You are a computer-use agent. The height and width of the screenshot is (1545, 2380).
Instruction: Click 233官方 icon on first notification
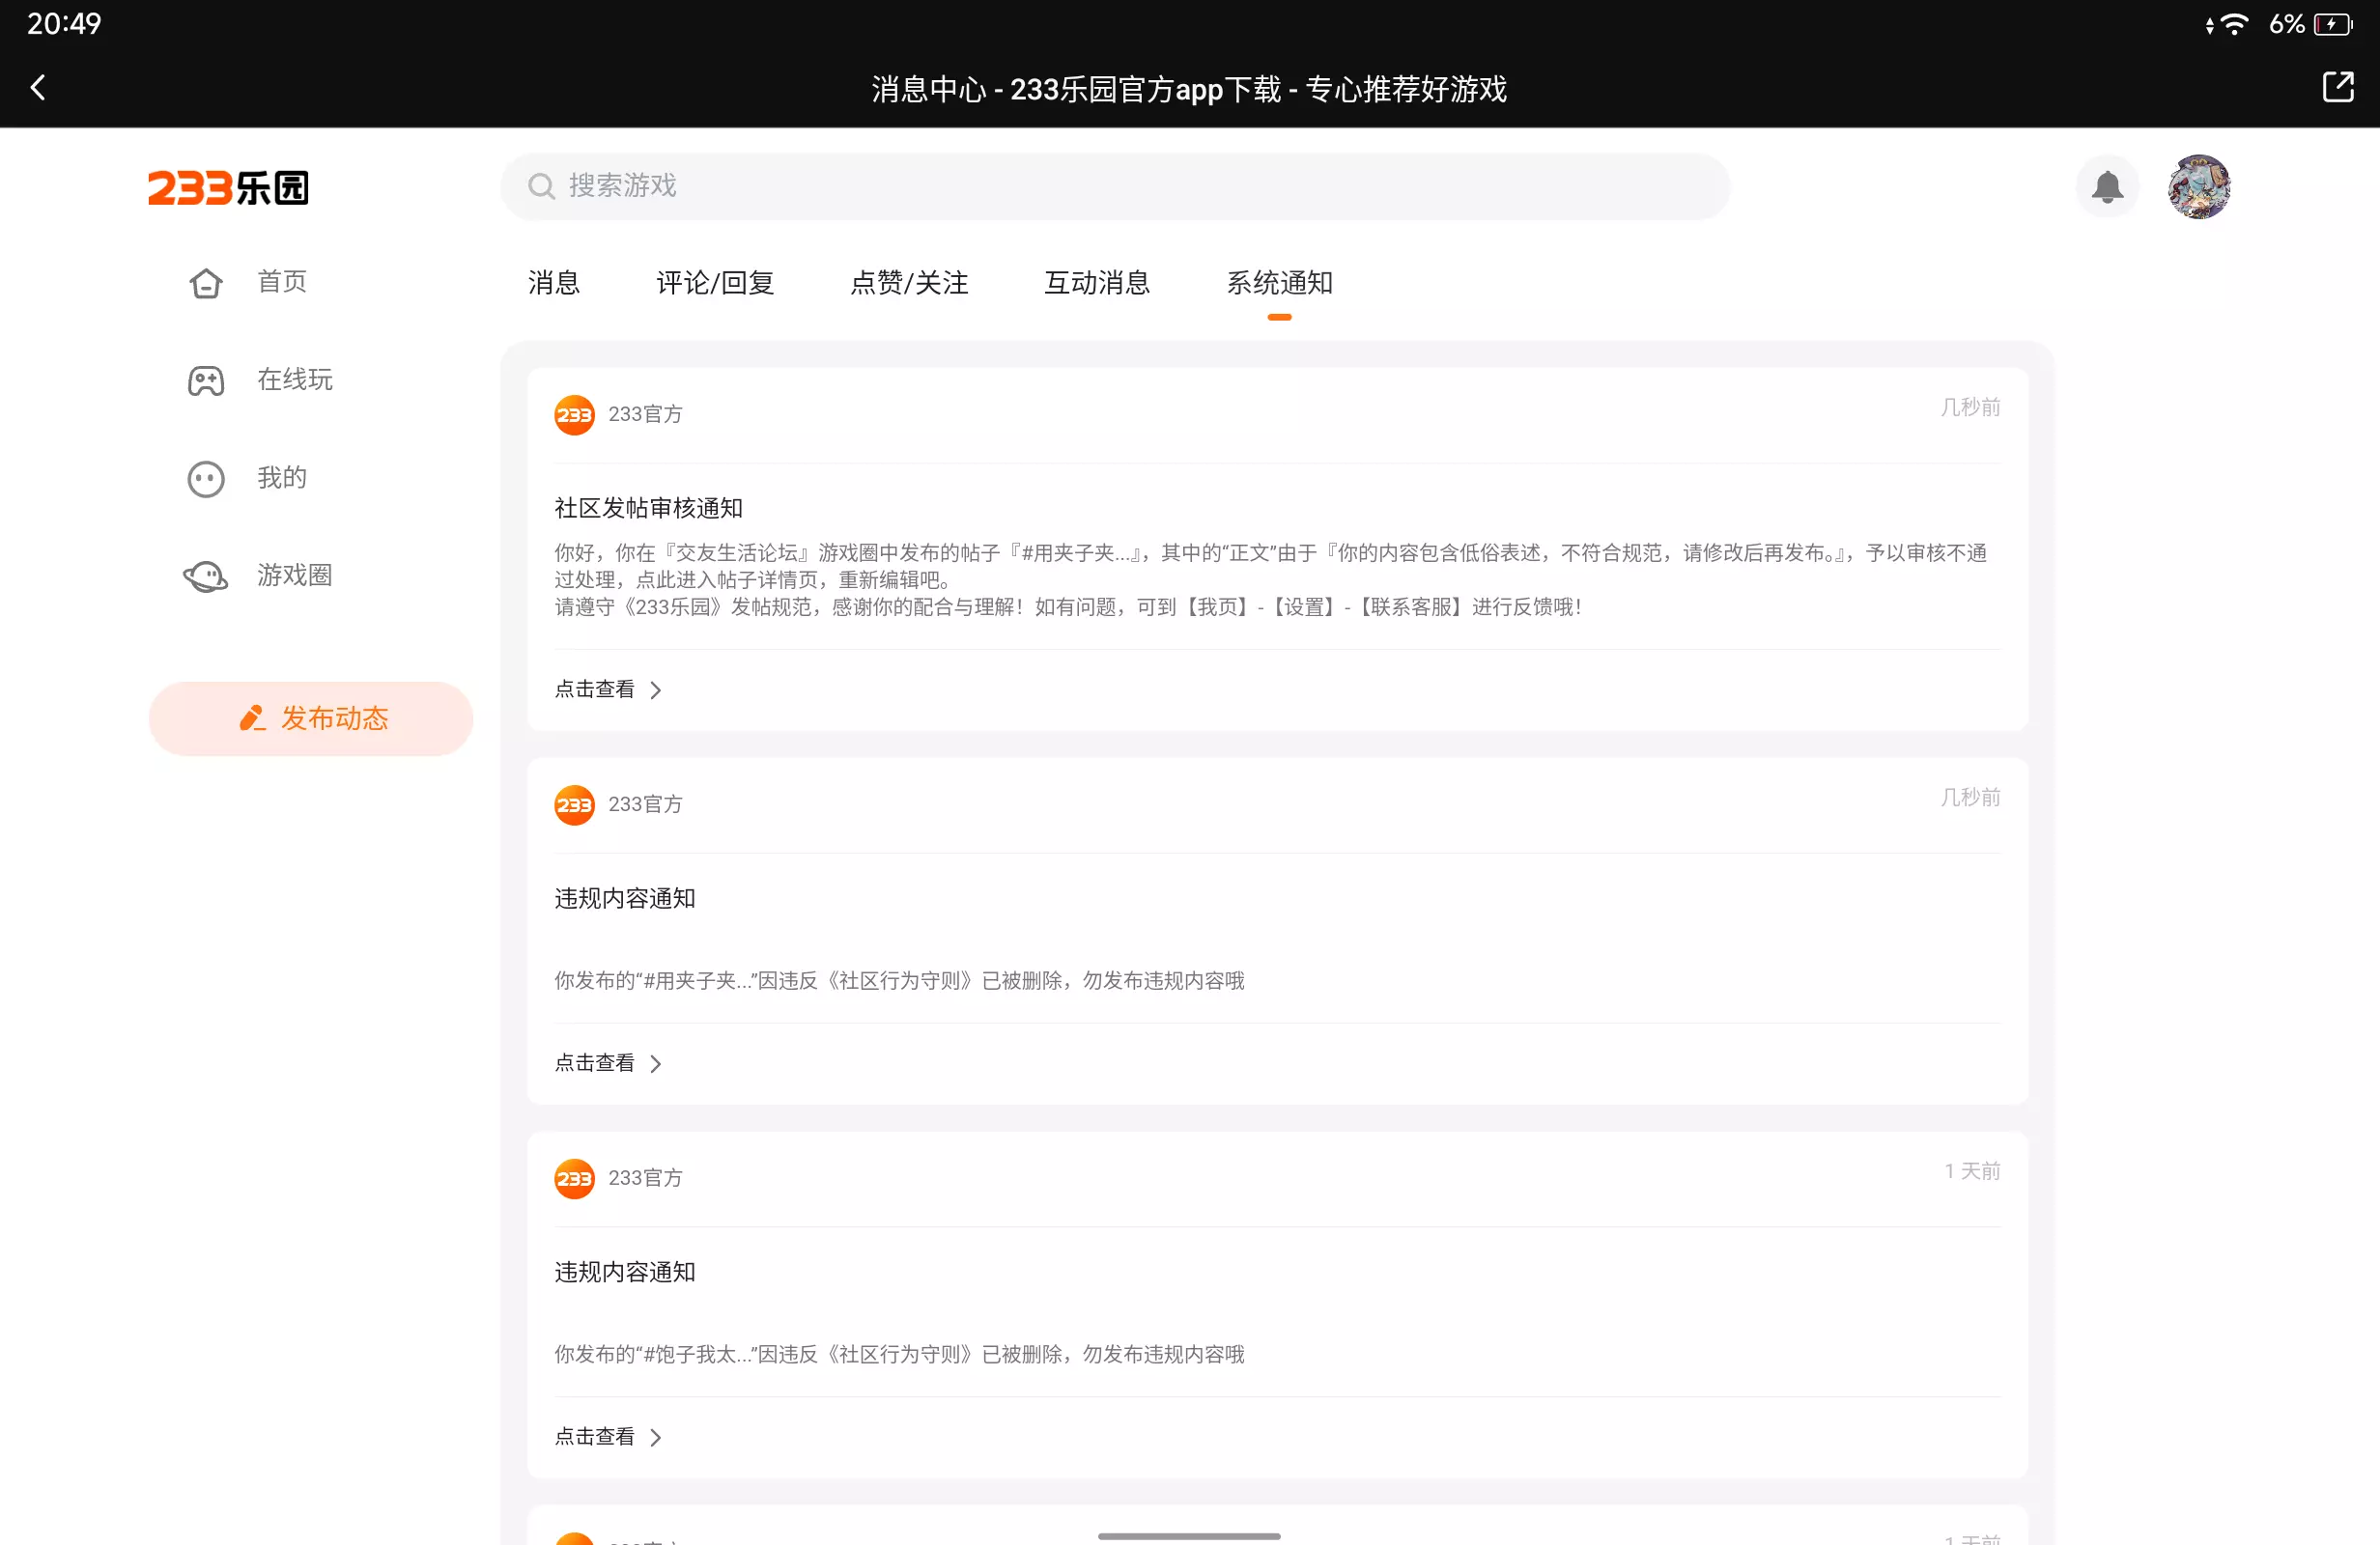click(574, 414)
